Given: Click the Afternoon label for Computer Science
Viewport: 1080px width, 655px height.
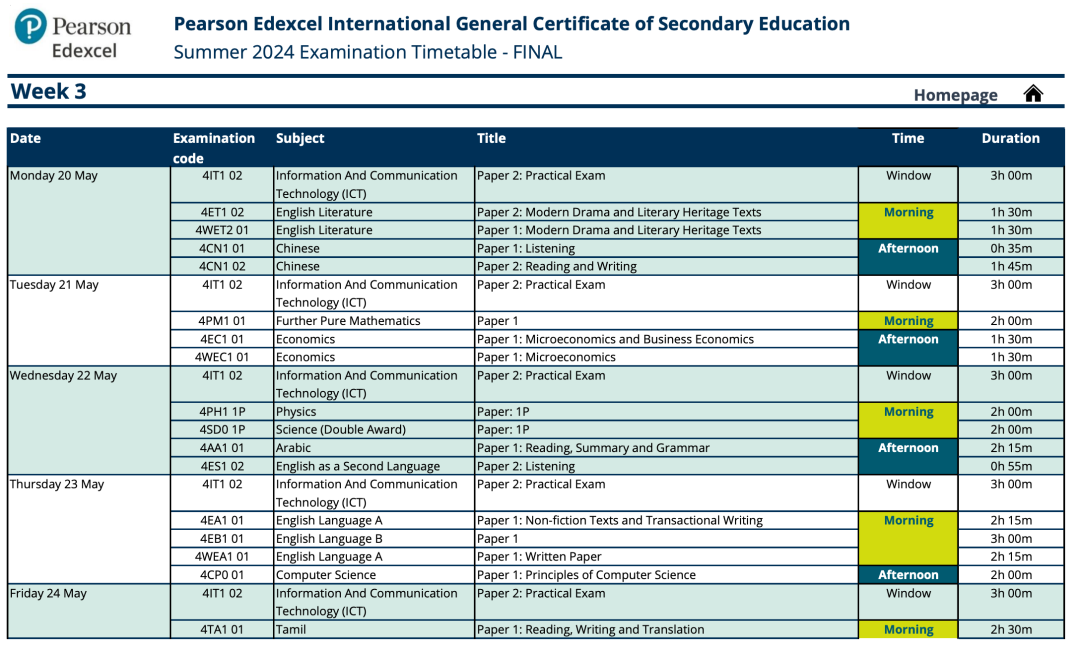Looking at the screenshot, I should click(x=908, y=575).
